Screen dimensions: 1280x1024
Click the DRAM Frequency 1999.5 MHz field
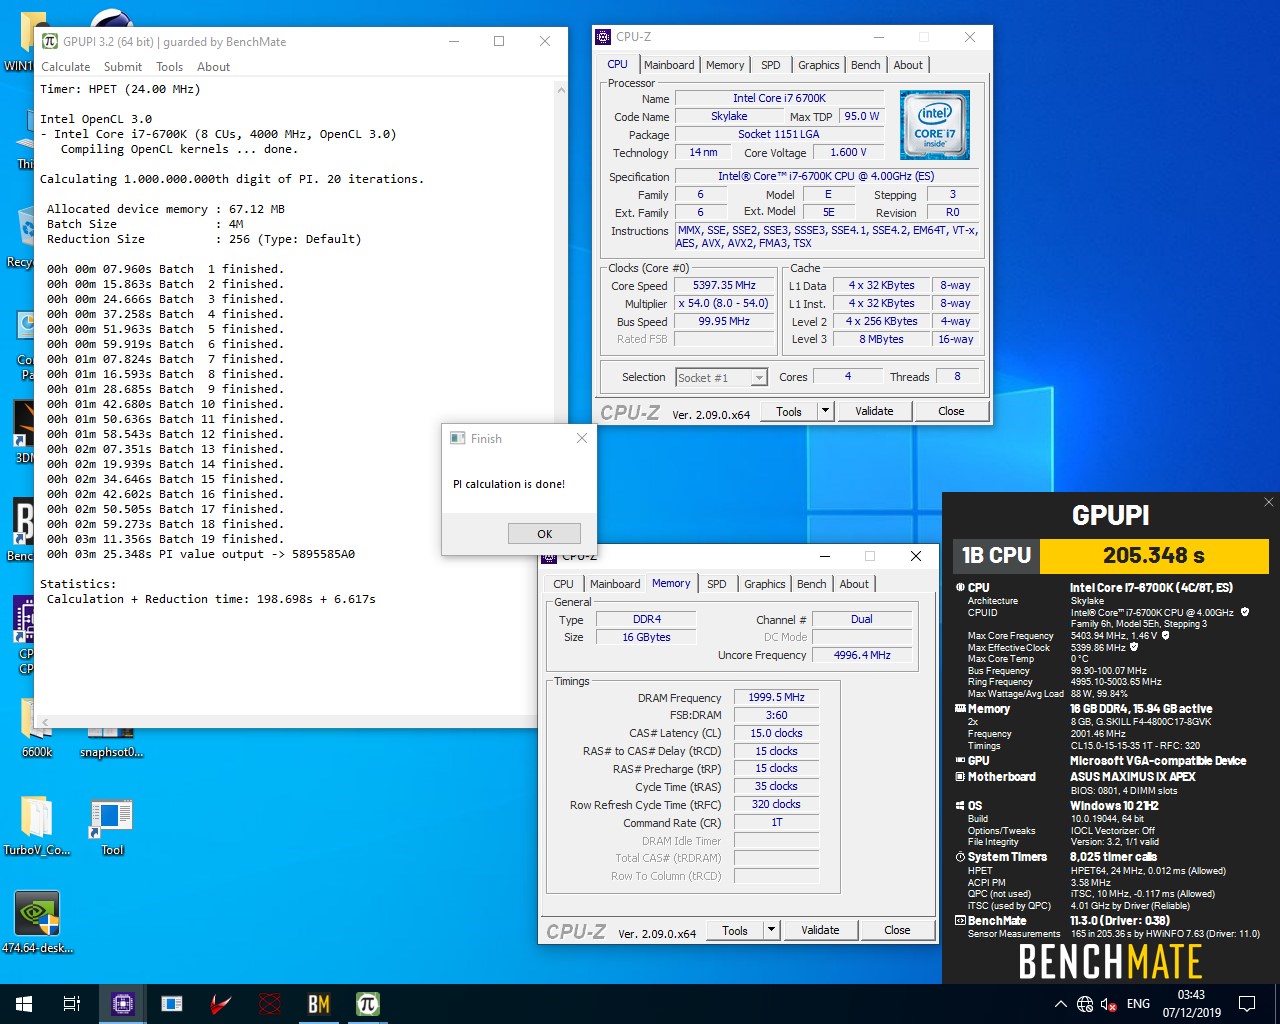tap(776, 697)
